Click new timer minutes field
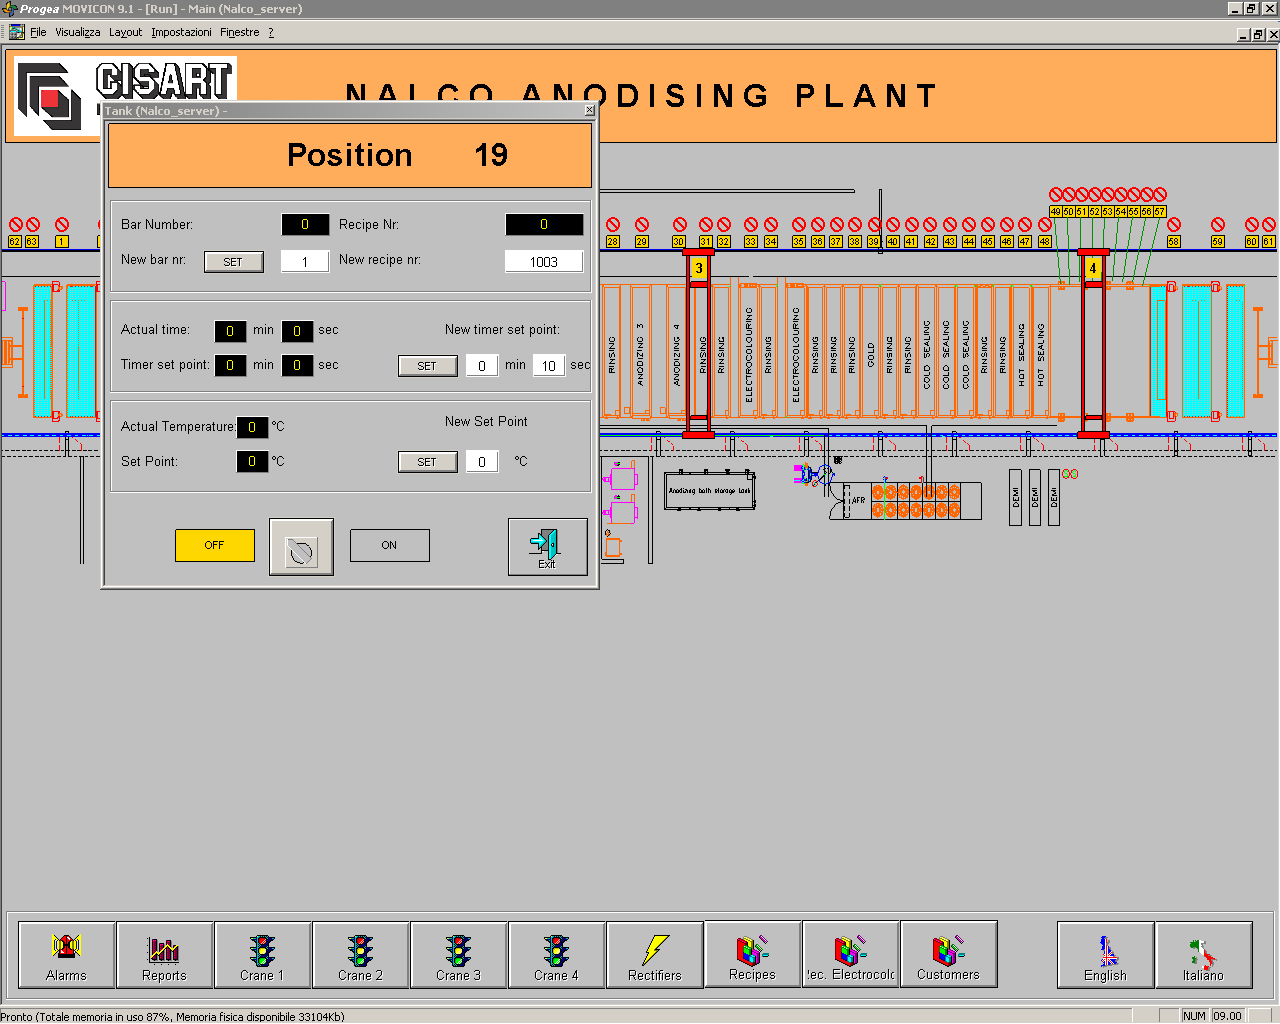The height and width of the screenshot is (1024, 1280). click(482, 366)
